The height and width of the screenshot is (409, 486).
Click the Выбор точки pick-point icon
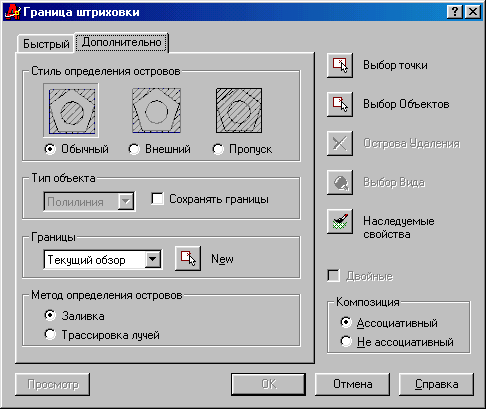click(x=340, y=65)
